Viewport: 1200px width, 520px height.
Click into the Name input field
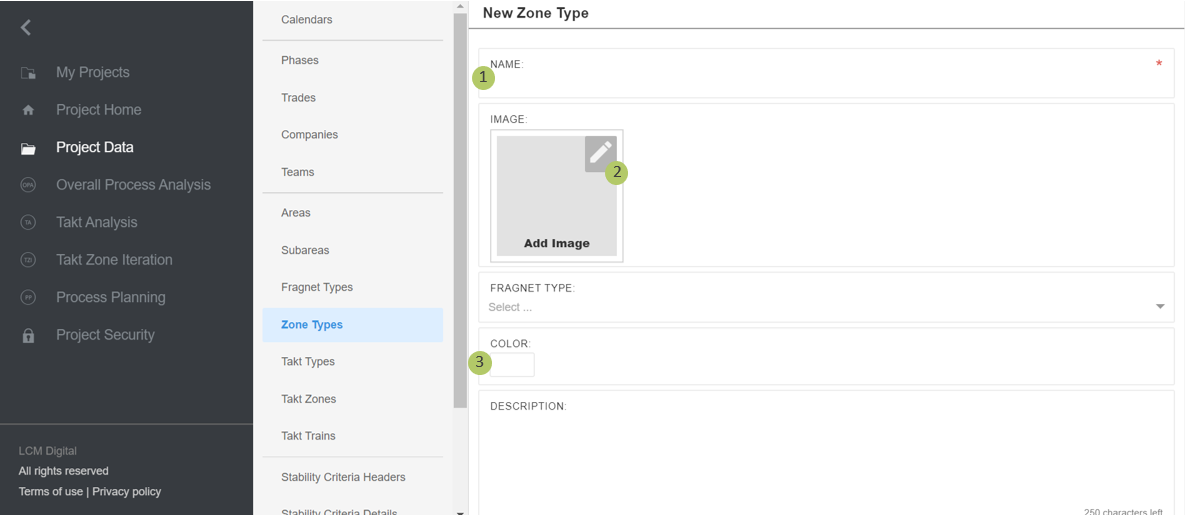coord(820,82)
